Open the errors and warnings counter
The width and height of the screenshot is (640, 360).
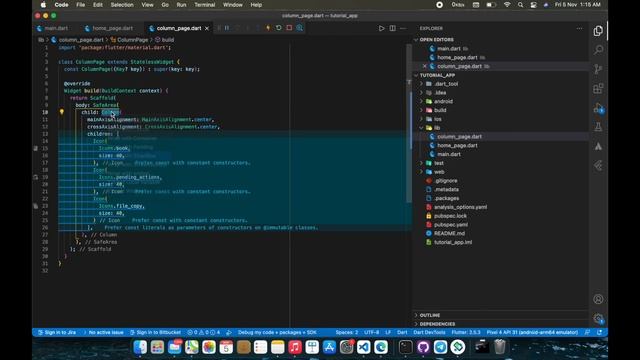[204, 332]
